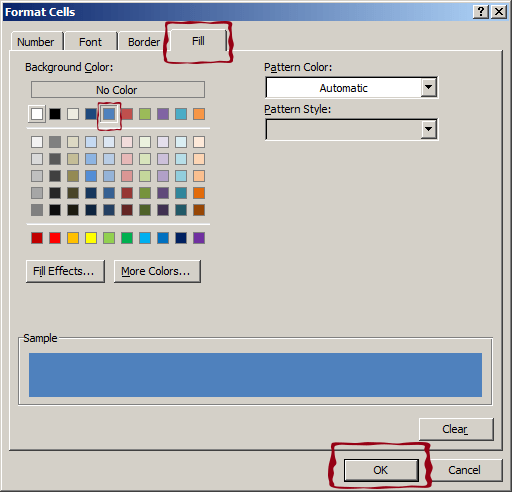
Task: Choose blue standard color swatch
Action: tap(163, 238)
